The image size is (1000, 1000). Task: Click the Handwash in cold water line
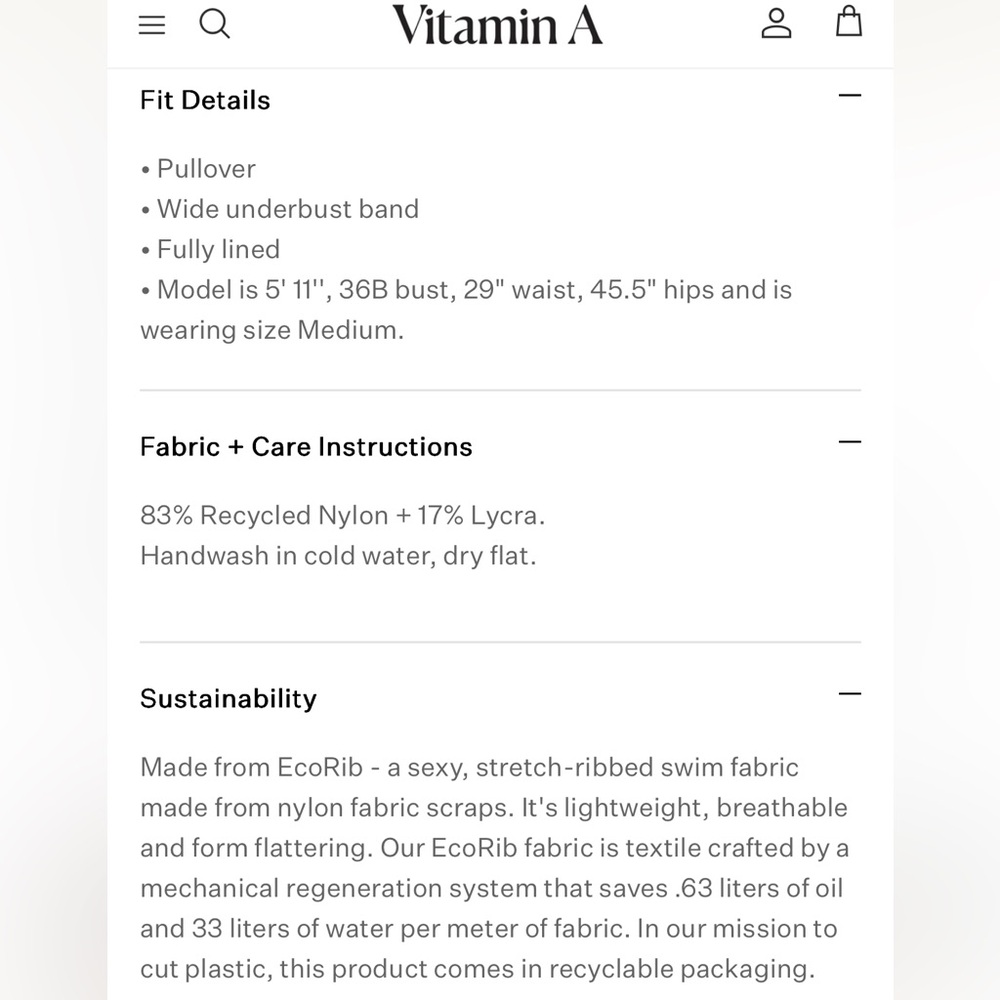[338, 555]
